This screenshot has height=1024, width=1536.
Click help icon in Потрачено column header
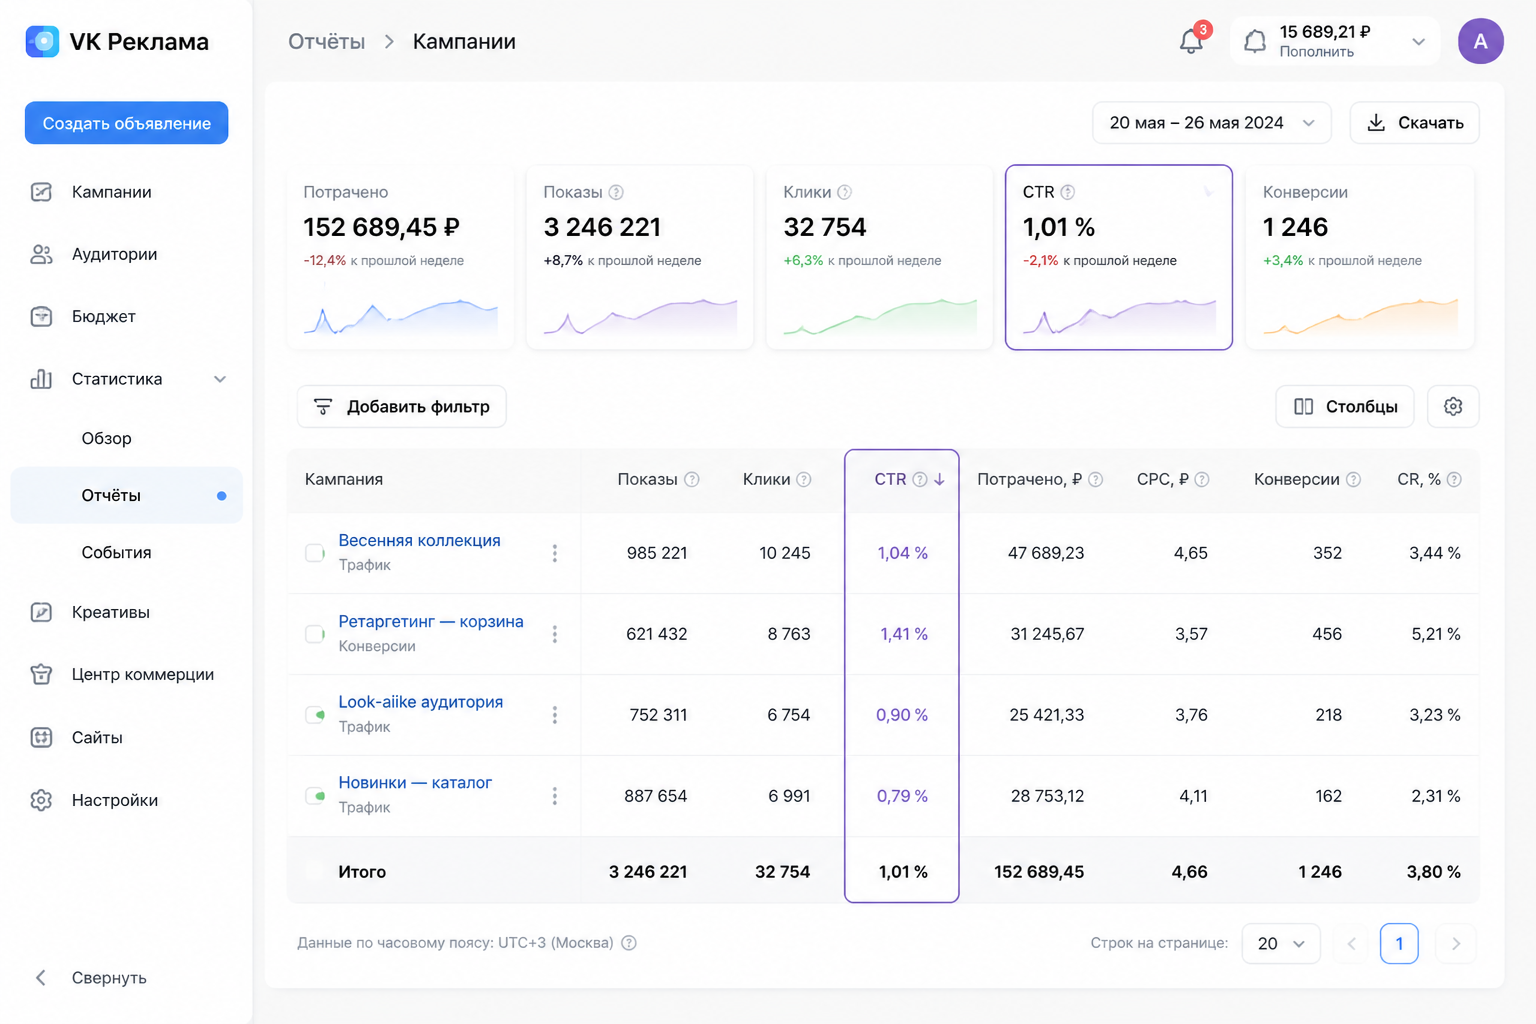pyautogui.click(x=1096, y=480)
